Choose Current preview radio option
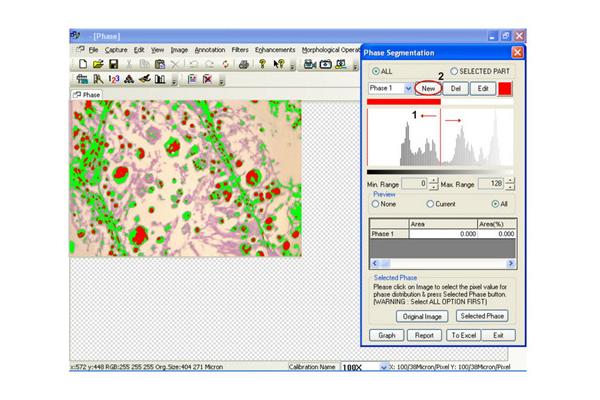This screenshot has height=400, width=600. click(430, 204)
